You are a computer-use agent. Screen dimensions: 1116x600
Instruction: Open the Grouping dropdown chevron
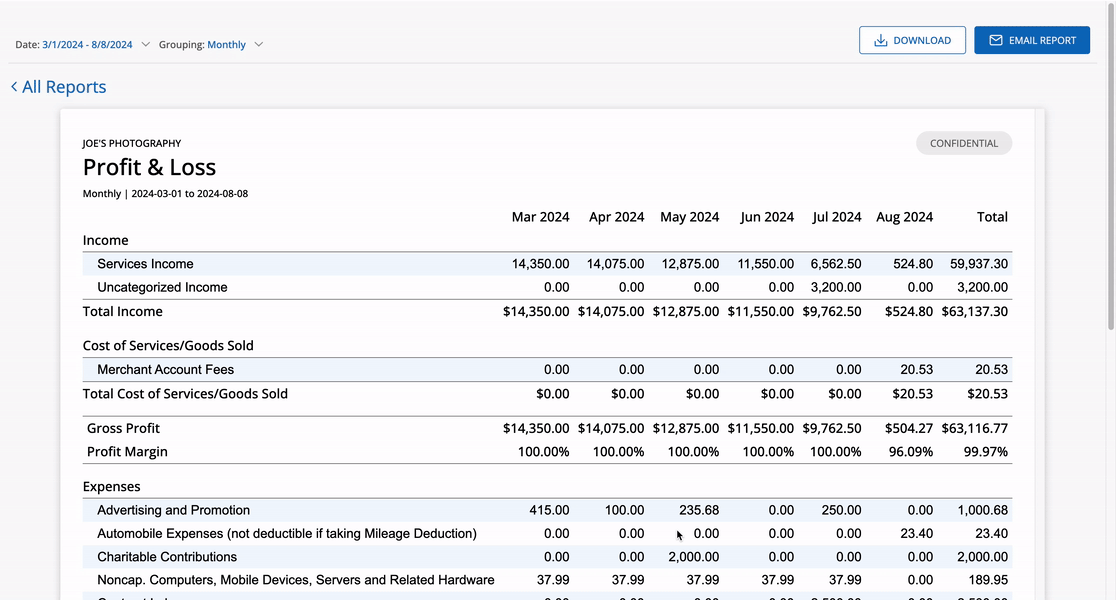coord(258,44)
